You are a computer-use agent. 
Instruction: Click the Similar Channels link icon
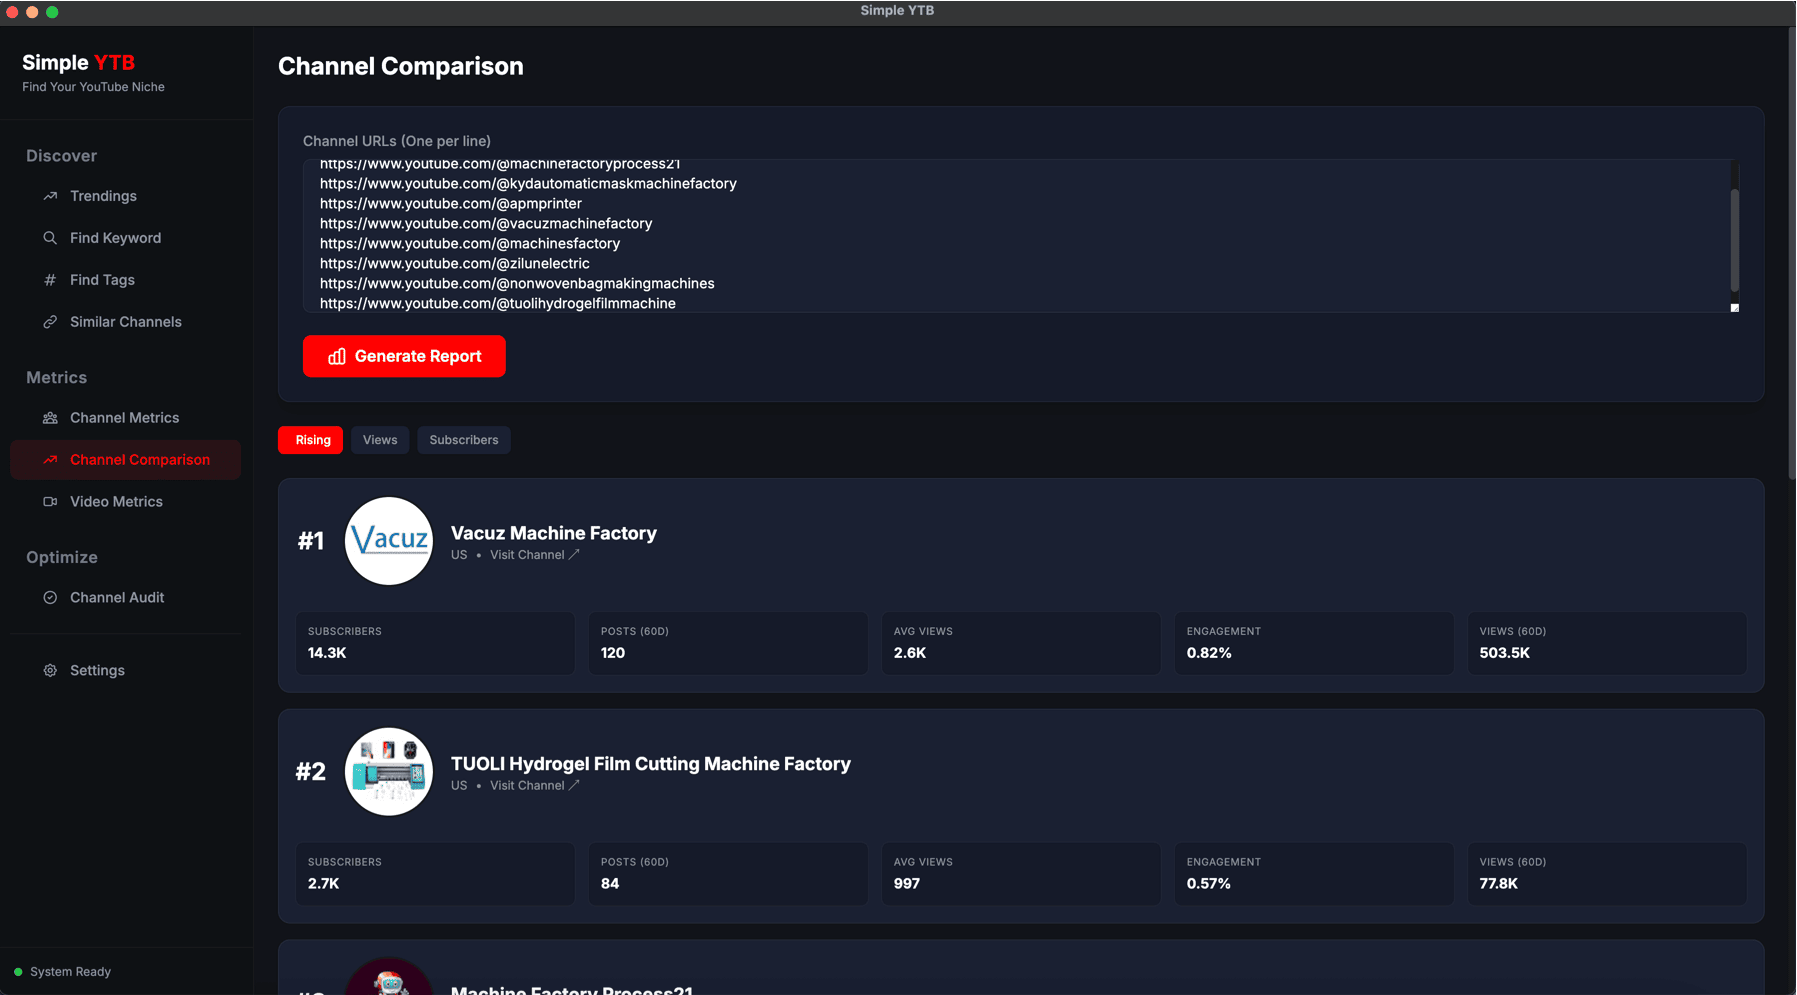(50, 322)
